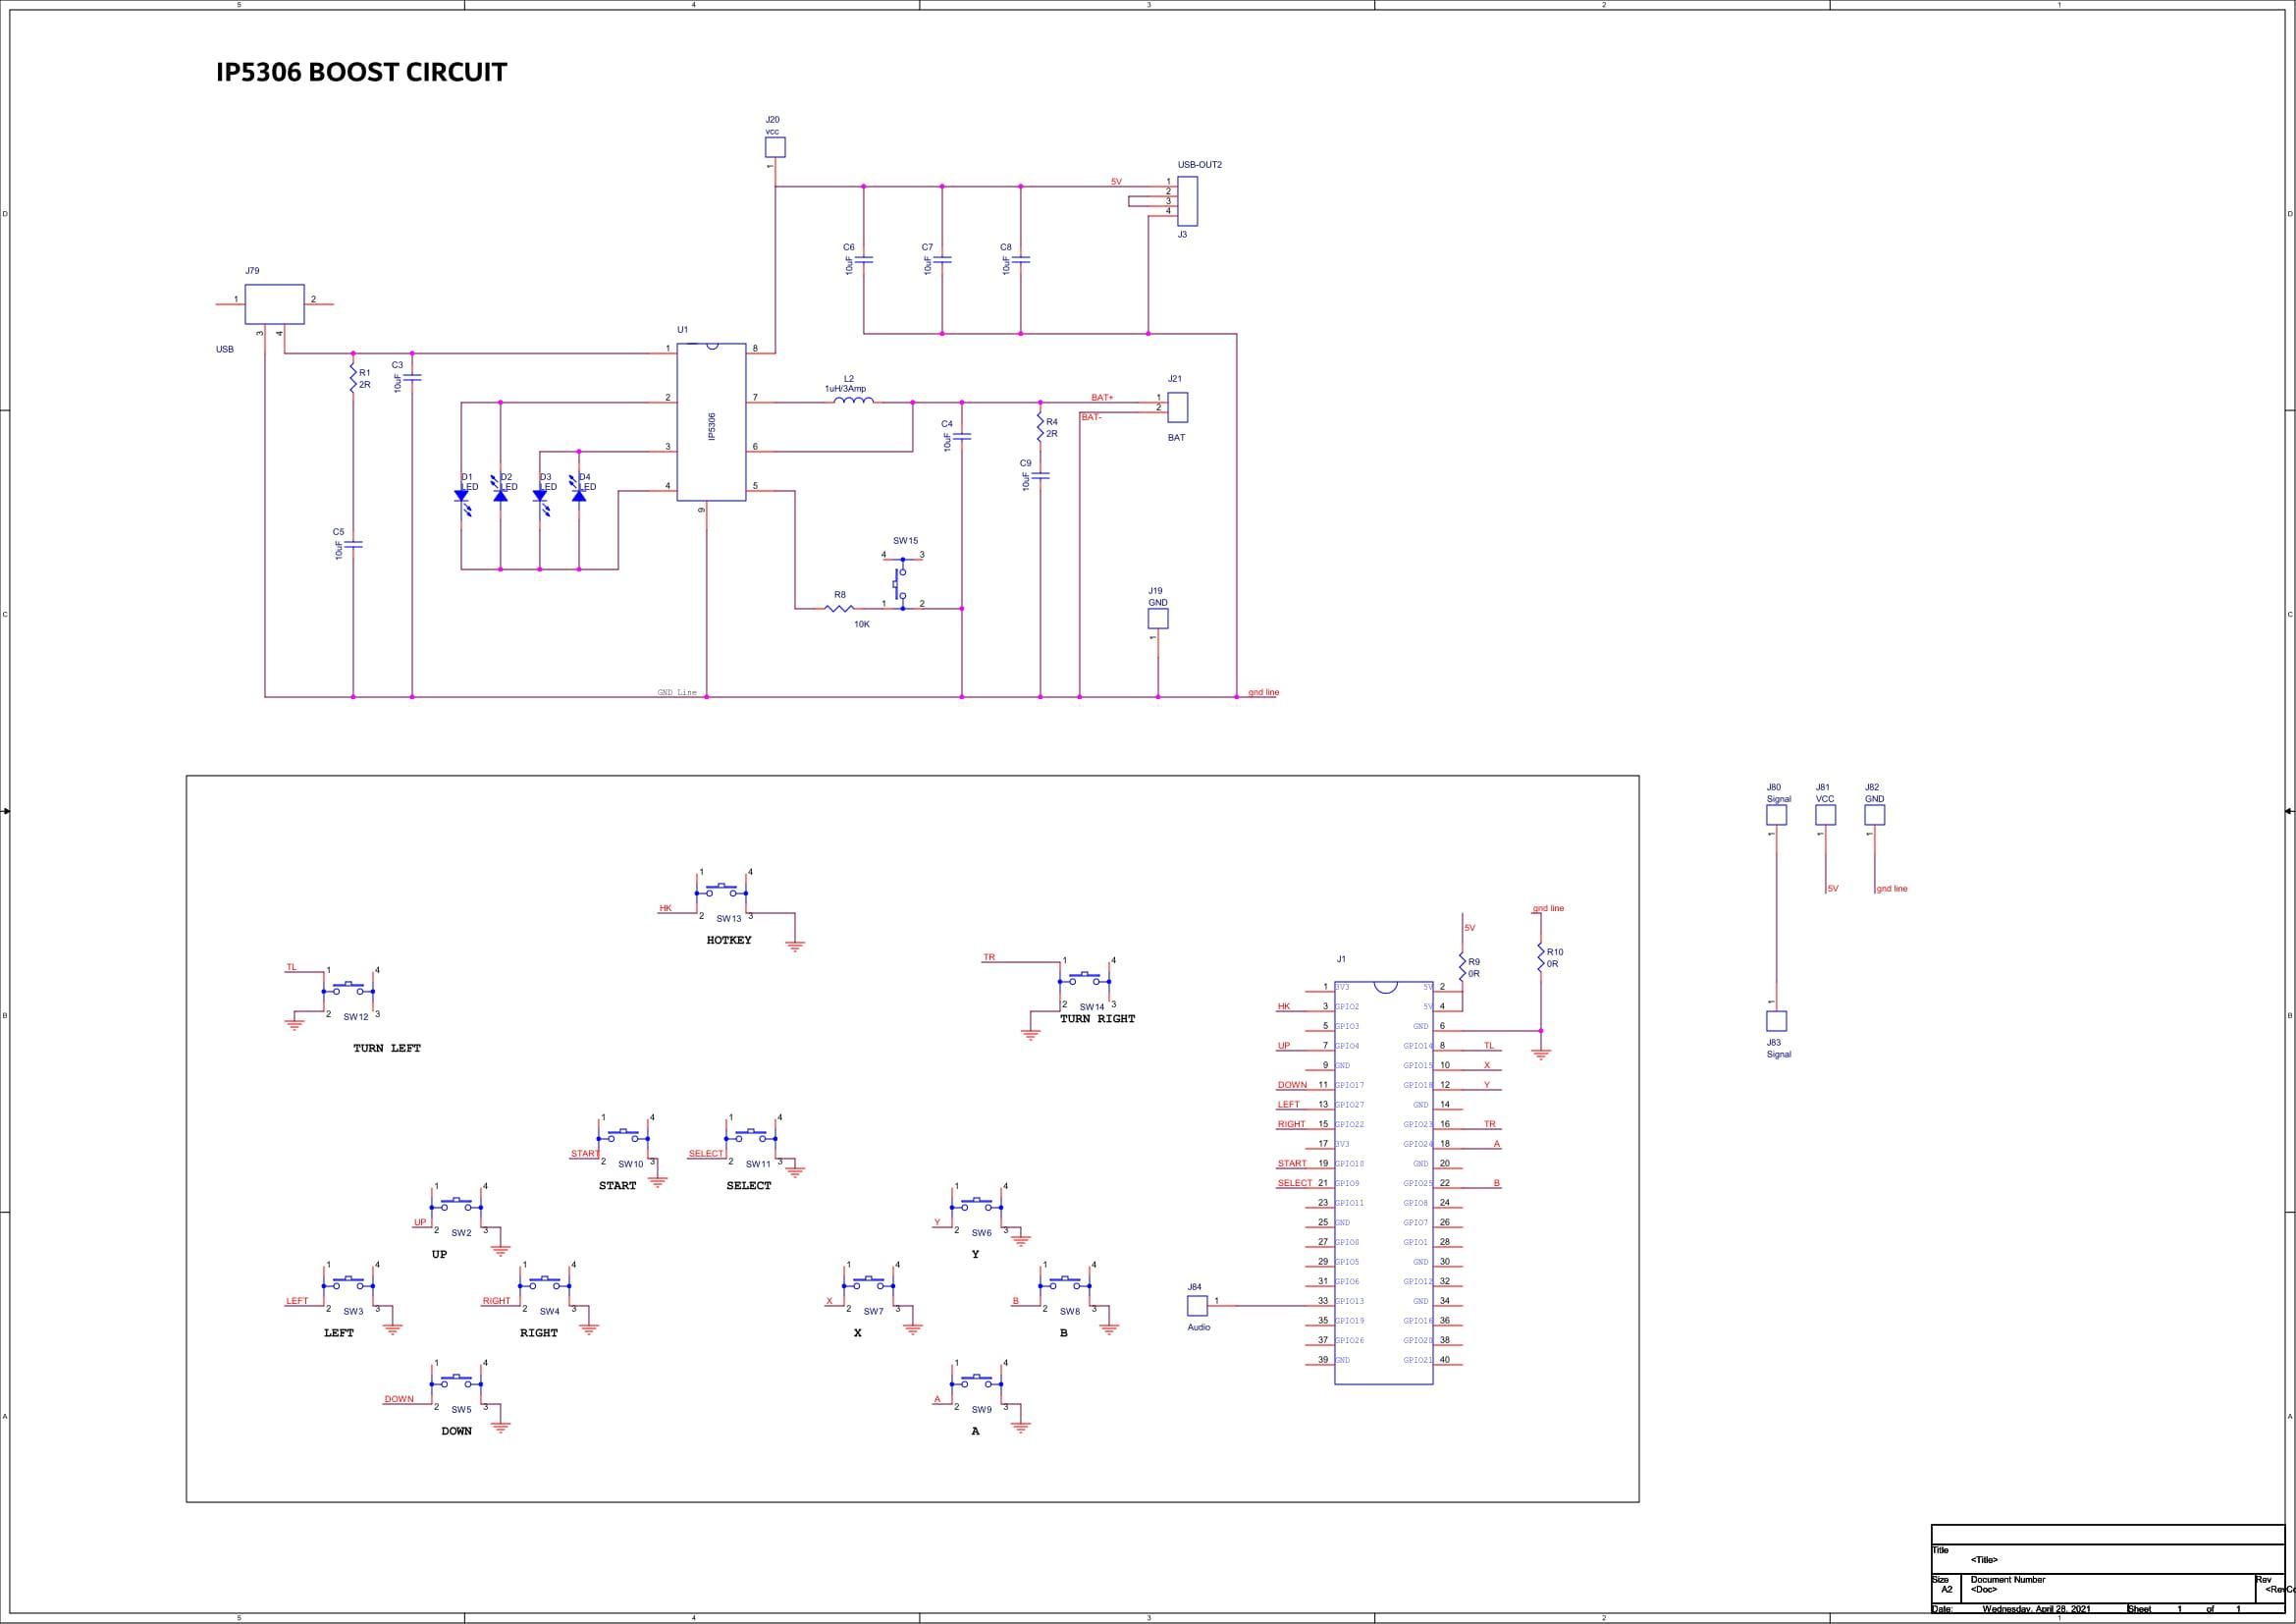2296x1624 pixels.
Task: Select the SW5 DOWN button symbol
Action: point(456,1382)
